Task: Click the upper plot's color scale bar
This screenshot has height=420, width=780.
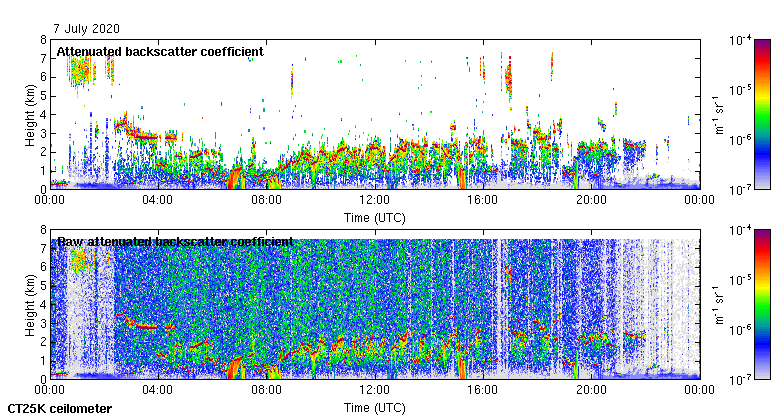Action: coord(762,114)
